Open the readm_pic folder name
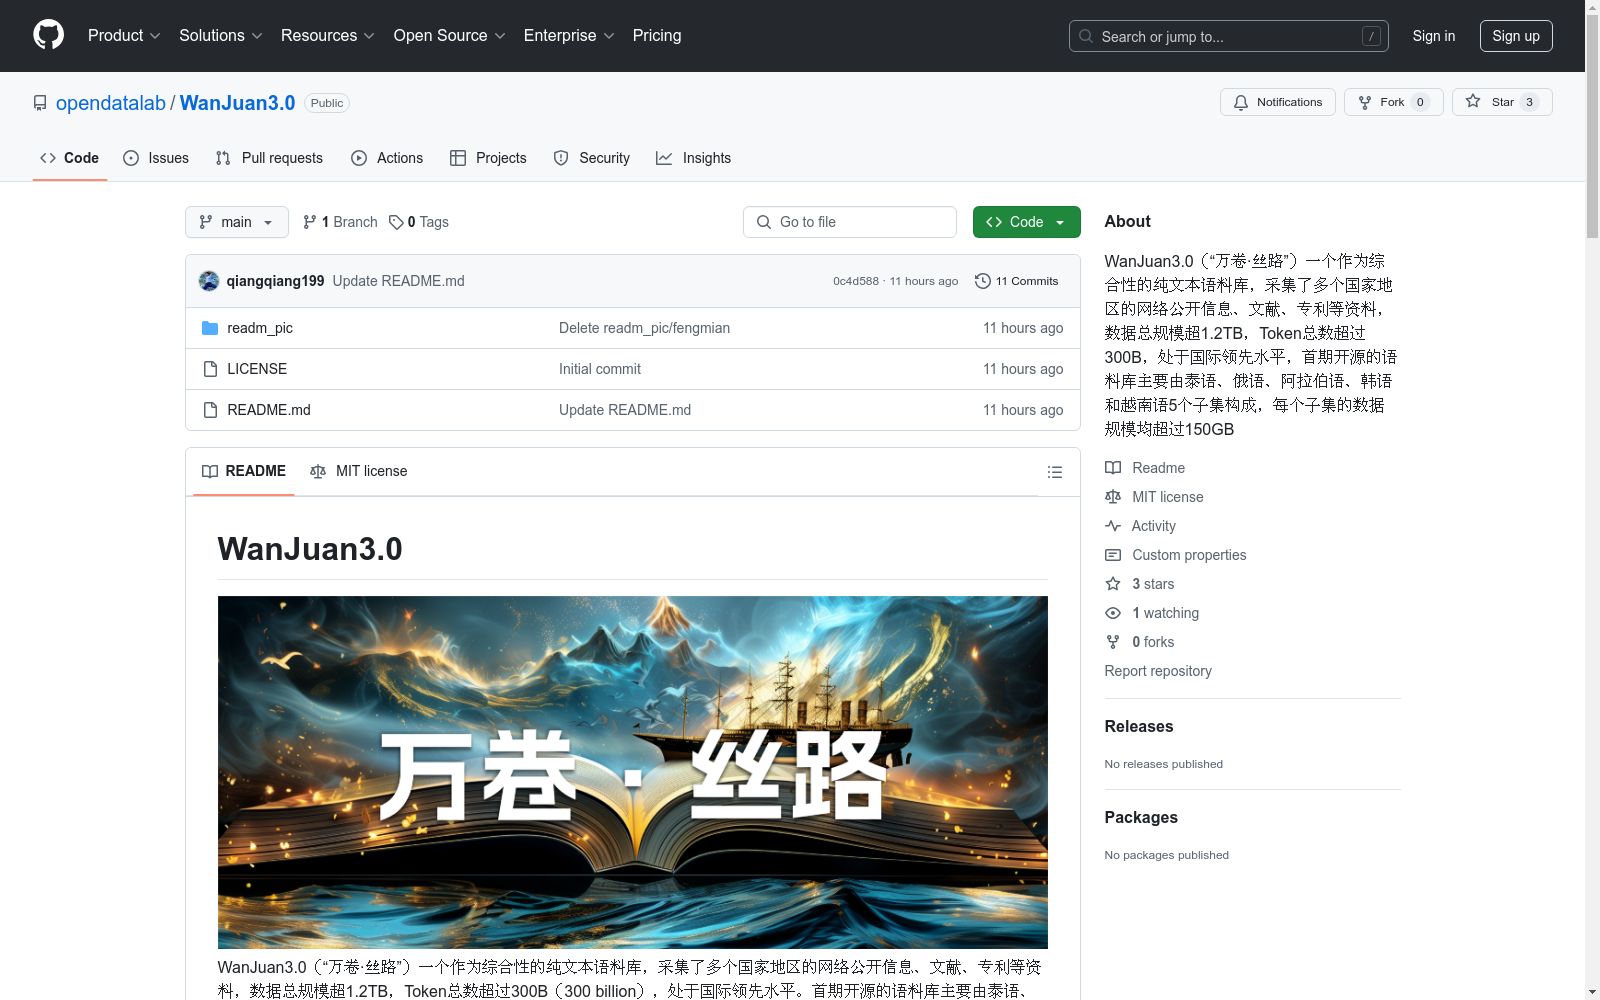This screenshot has height=1000, width=1600. (x=260, y=328)
